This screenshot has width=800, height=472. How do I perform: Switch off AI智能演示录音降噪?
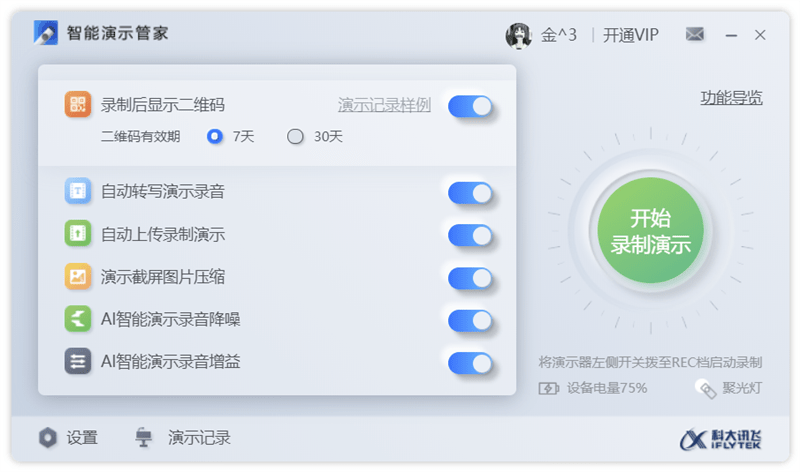pyautogui.click(x=470, y=321)
